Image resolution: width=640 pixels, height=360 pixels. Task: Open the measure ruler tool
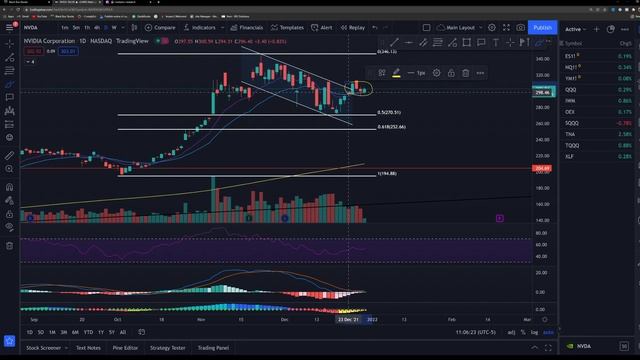(9, 155)
